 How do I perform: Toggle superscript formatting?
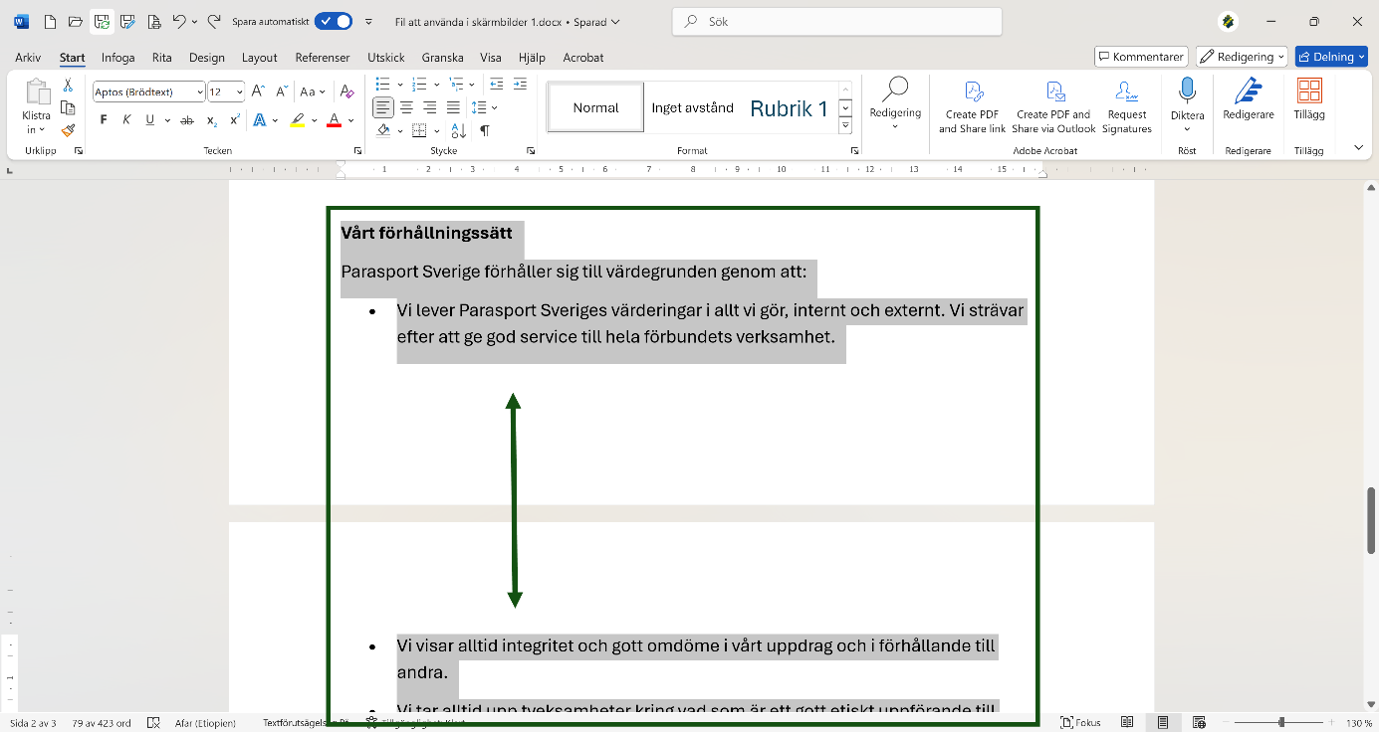234,120
